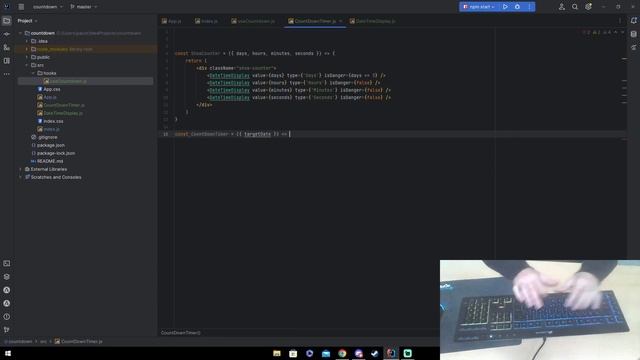Viewport: 640px width, 360px height.
Task: Open the Windows Start menu
Action: (x=7, y=353)
